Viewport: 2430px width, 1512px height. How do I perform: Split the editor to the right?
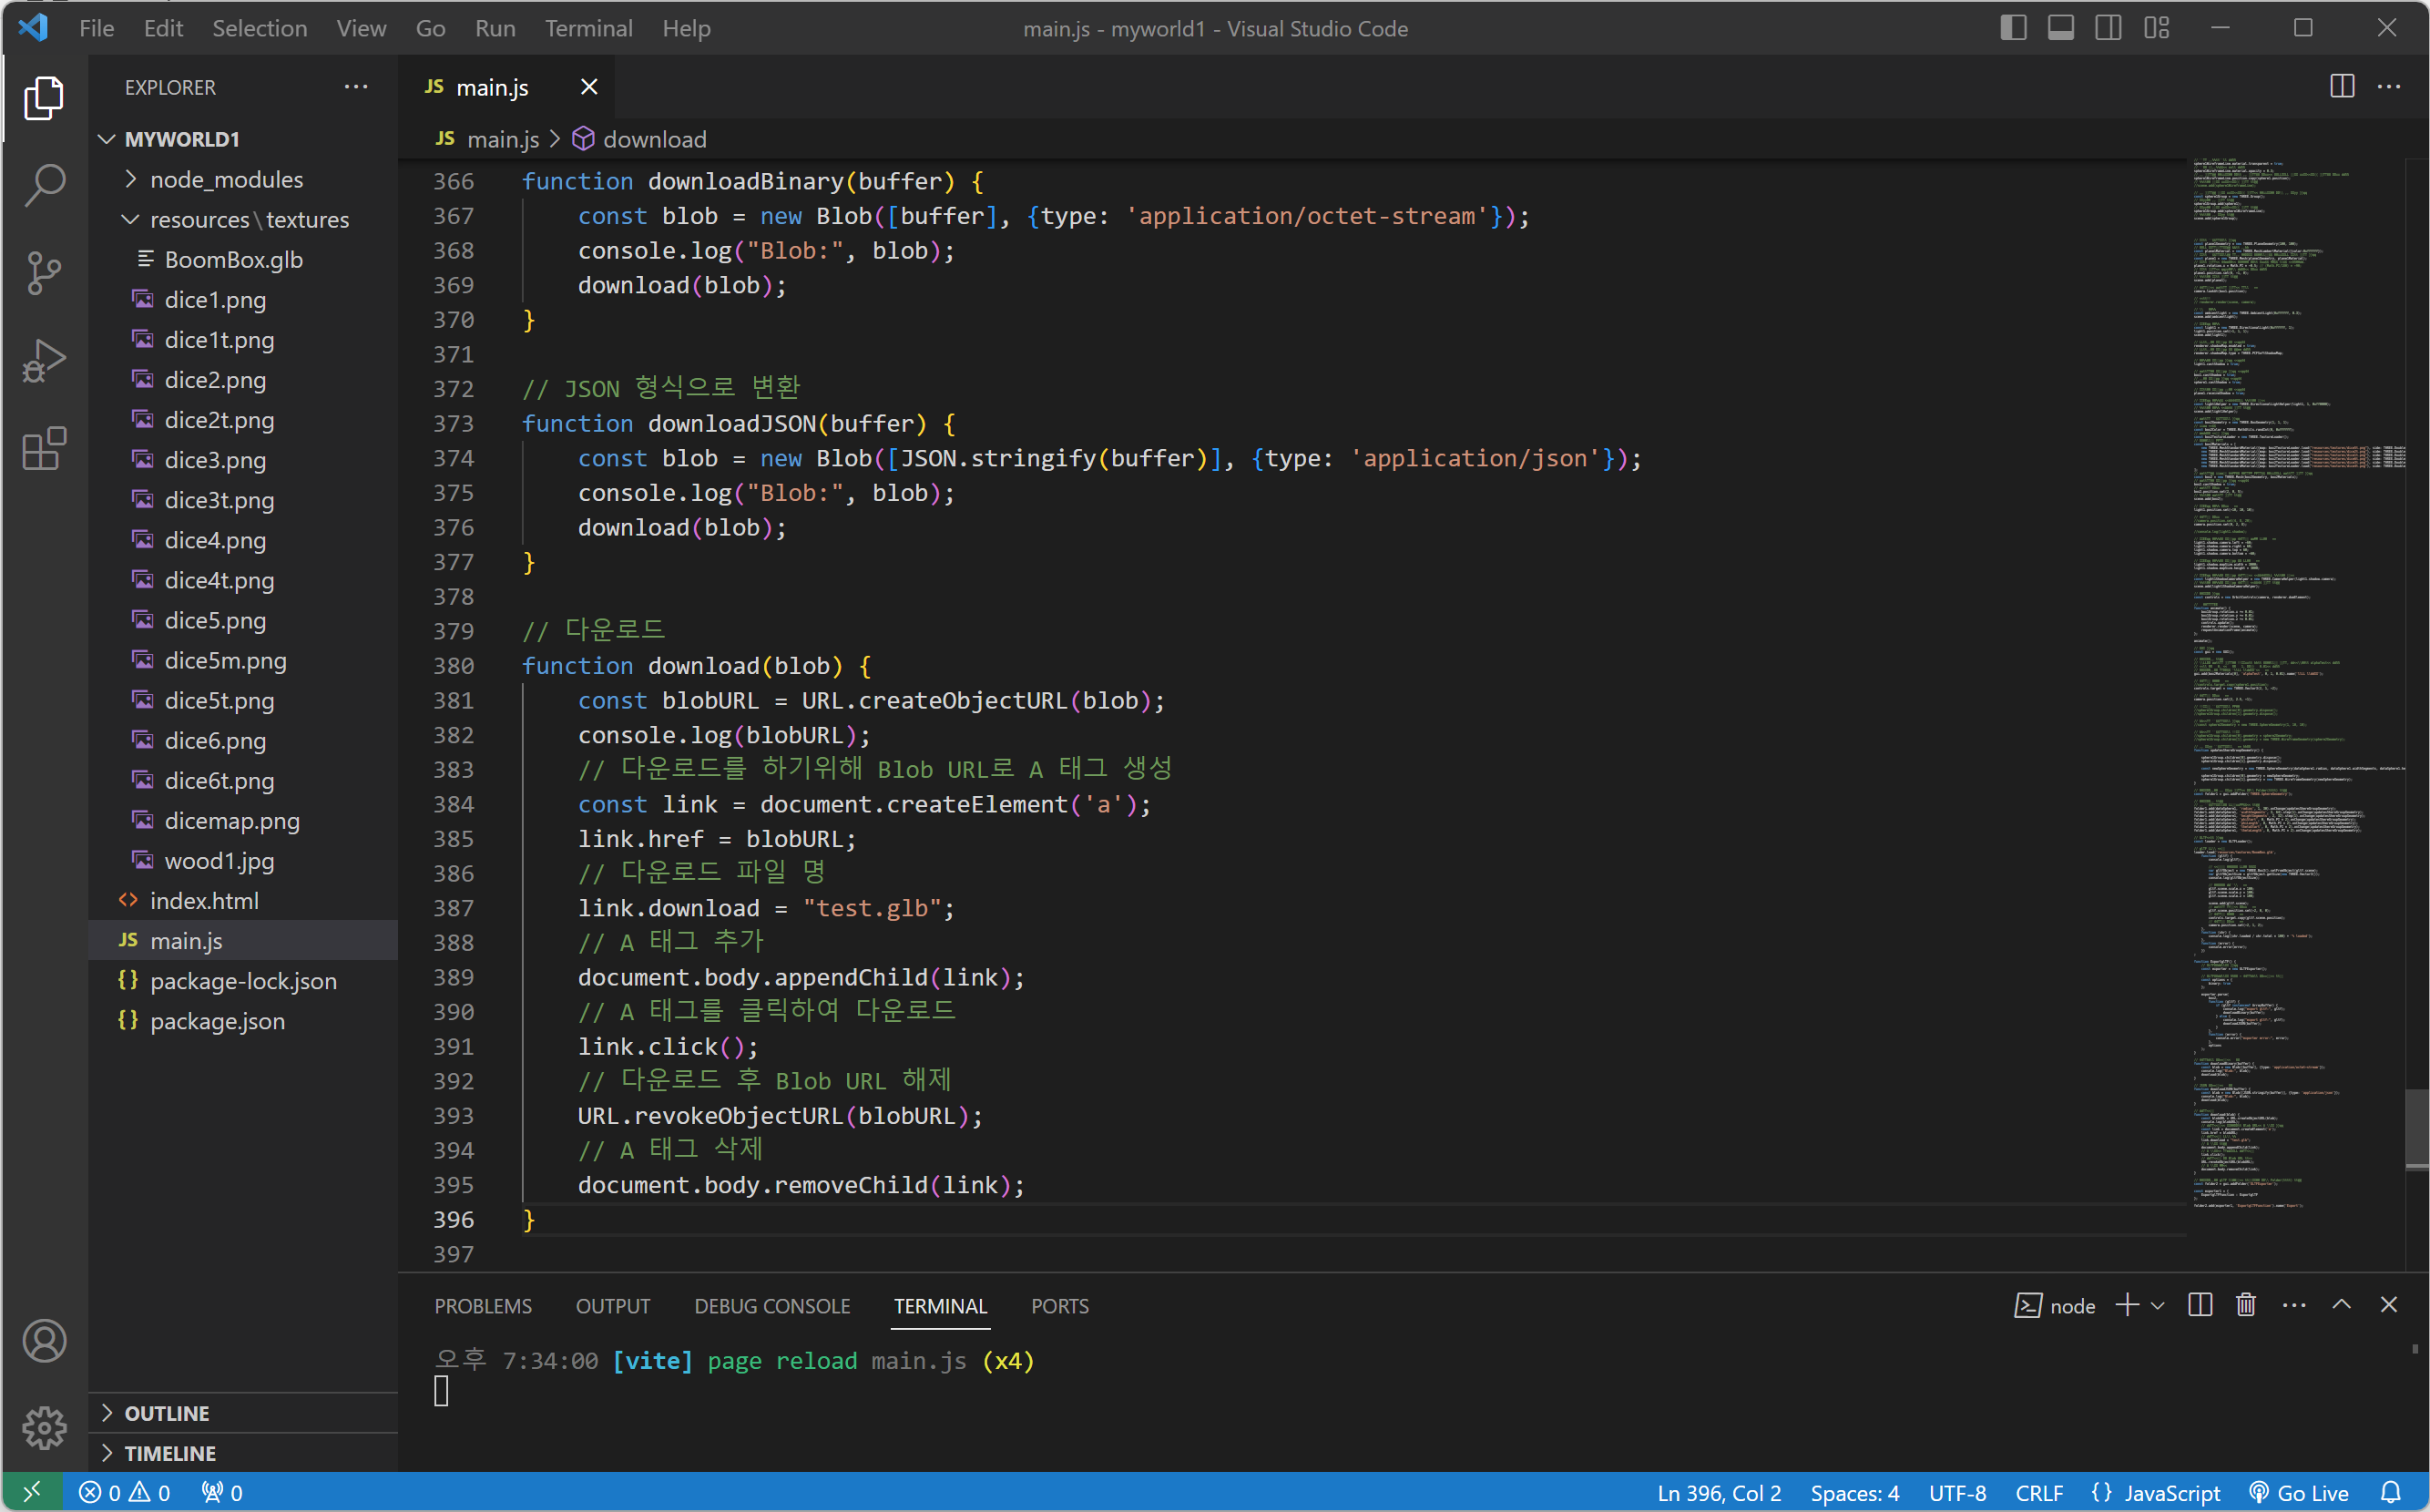pyautogui.click(x=2341, y=87)
